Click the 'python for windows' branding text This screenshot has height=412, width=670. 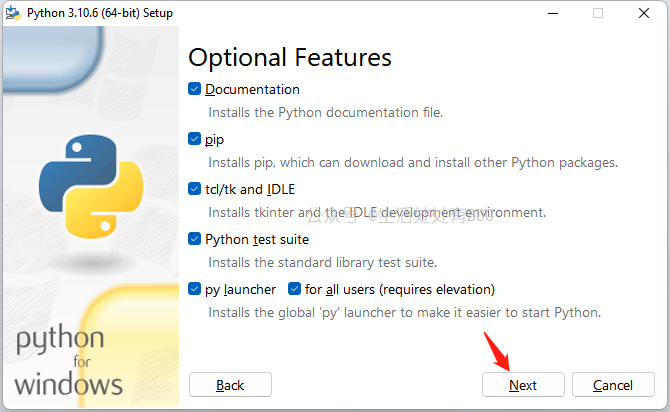[x=69, y=362]
